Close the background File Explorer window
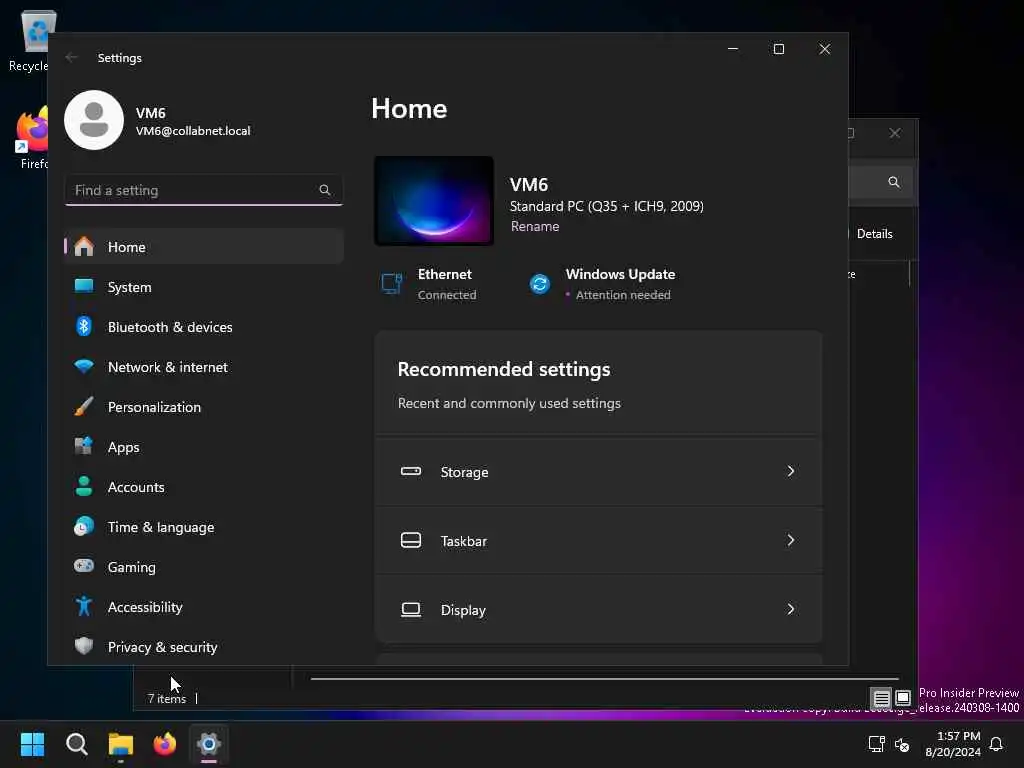Viewport: 1024px width, 768px height. 895,133
